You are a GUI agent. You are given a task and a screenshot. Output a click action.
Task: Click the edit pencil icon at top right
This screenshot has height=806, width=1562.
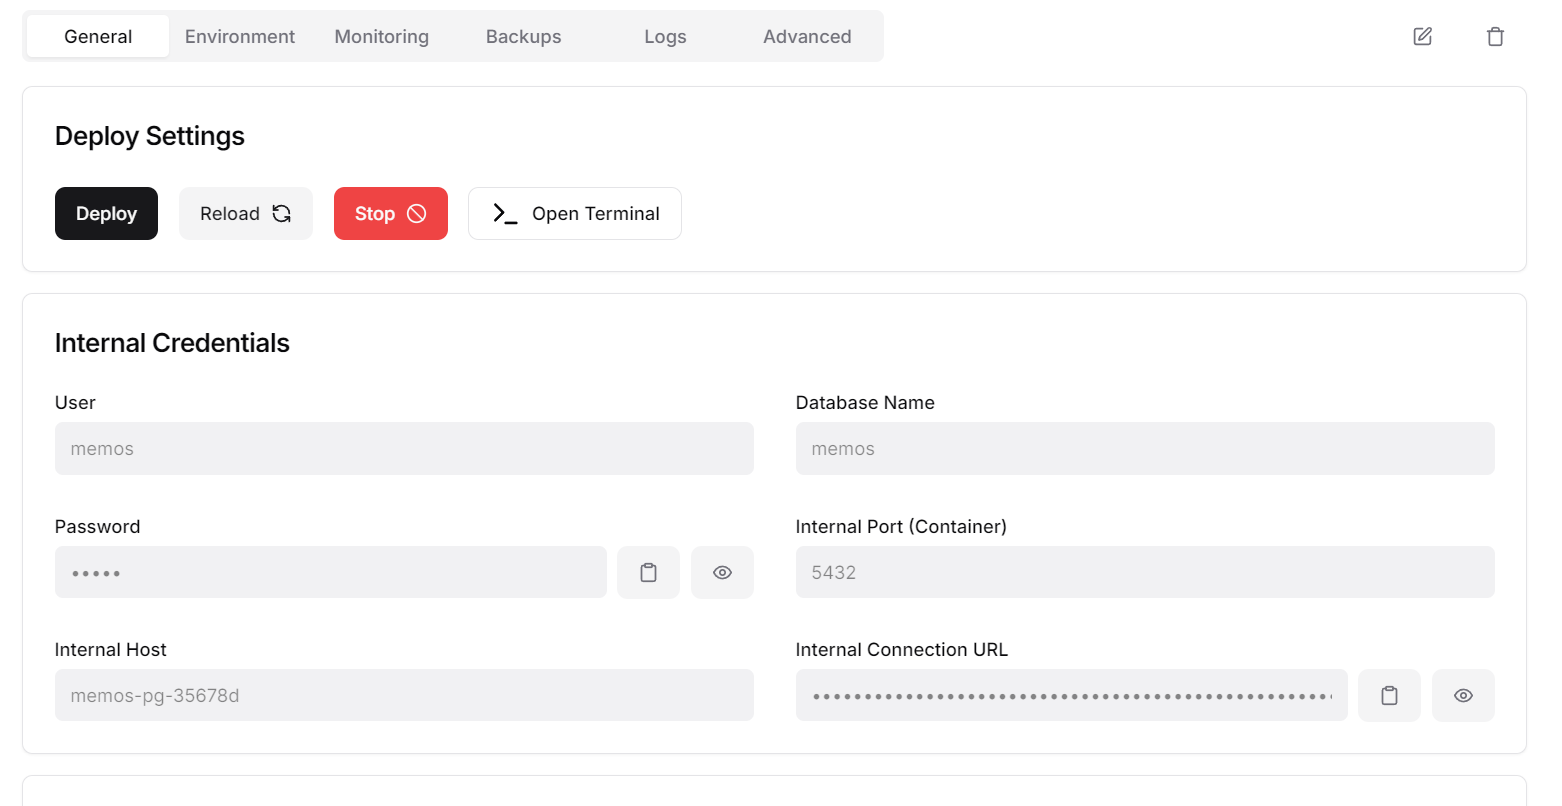pos(1422,37)
